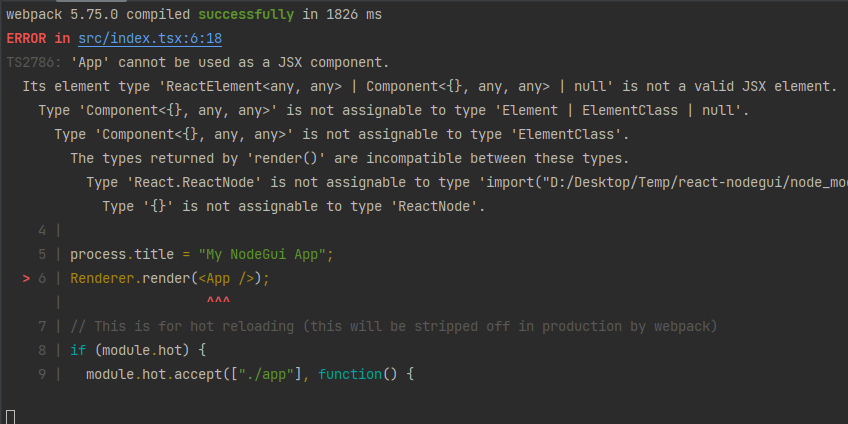Open the src/index.tsx:6:18 file link

(150, 39)
